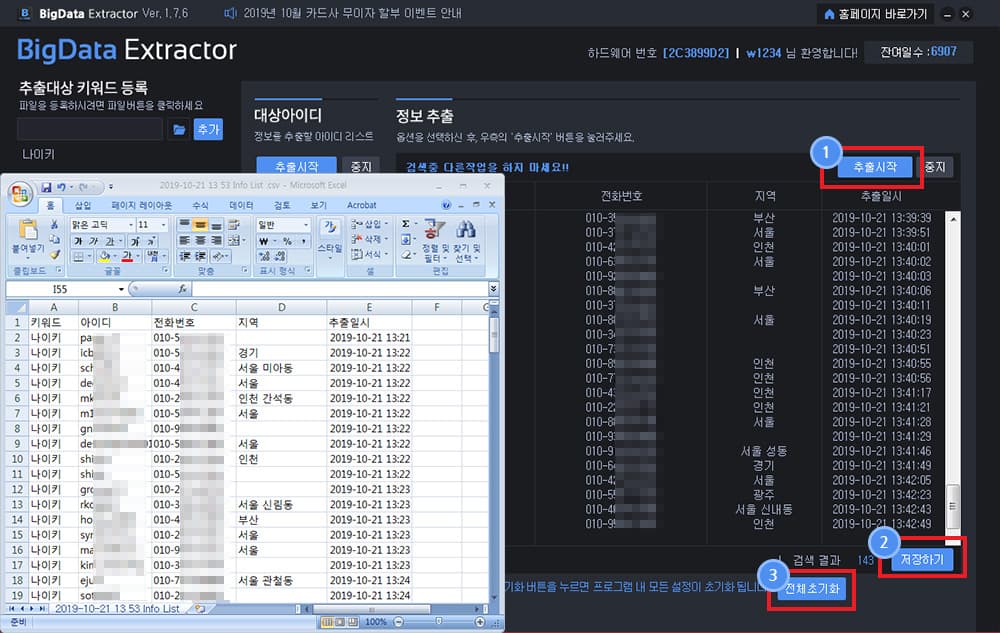Click 저장하기 to save results
The image size is (1000, 633).
(922, 560)
